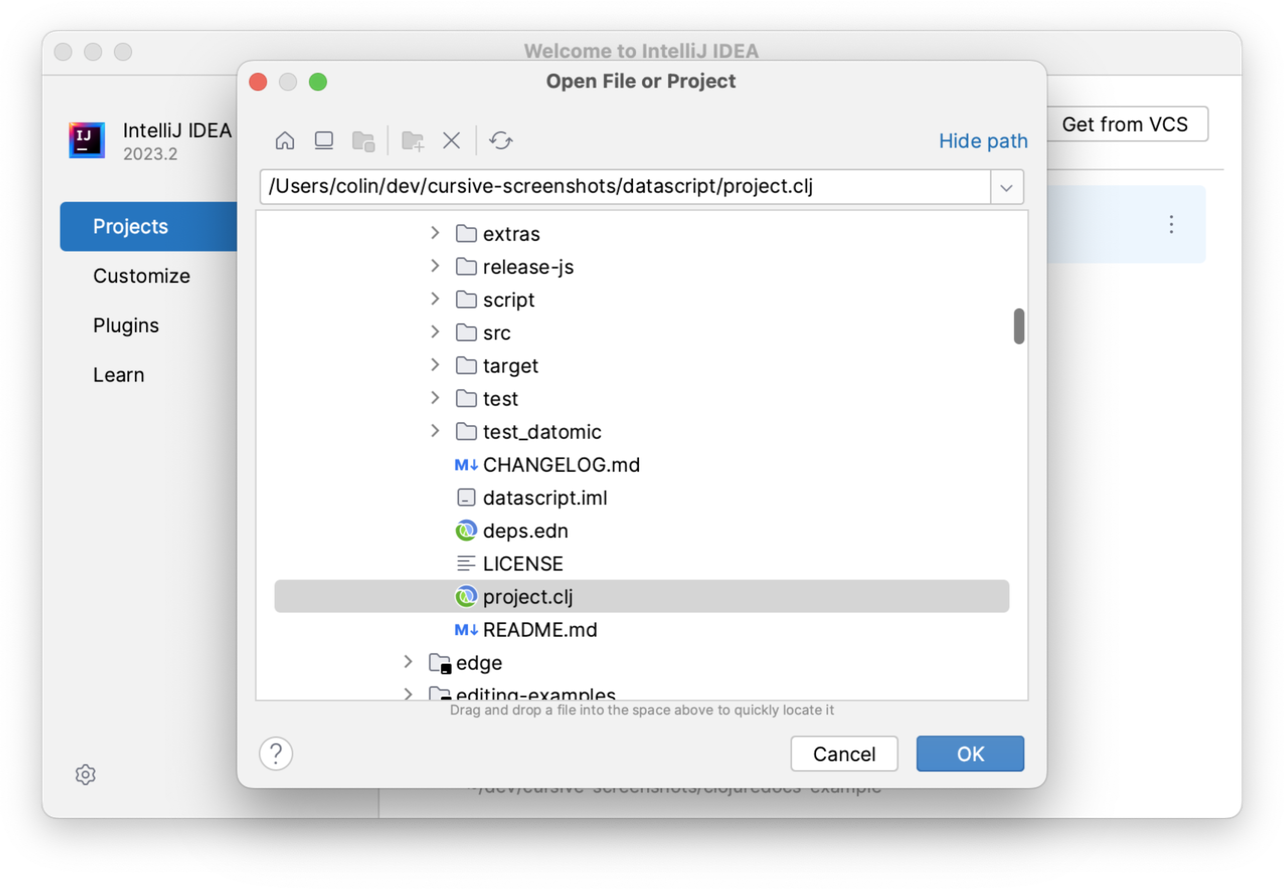This screenshot has width=1284, height=889.
Task: Click the IntelliJ IDEA logo icon
Action: [x=87, y=140]
